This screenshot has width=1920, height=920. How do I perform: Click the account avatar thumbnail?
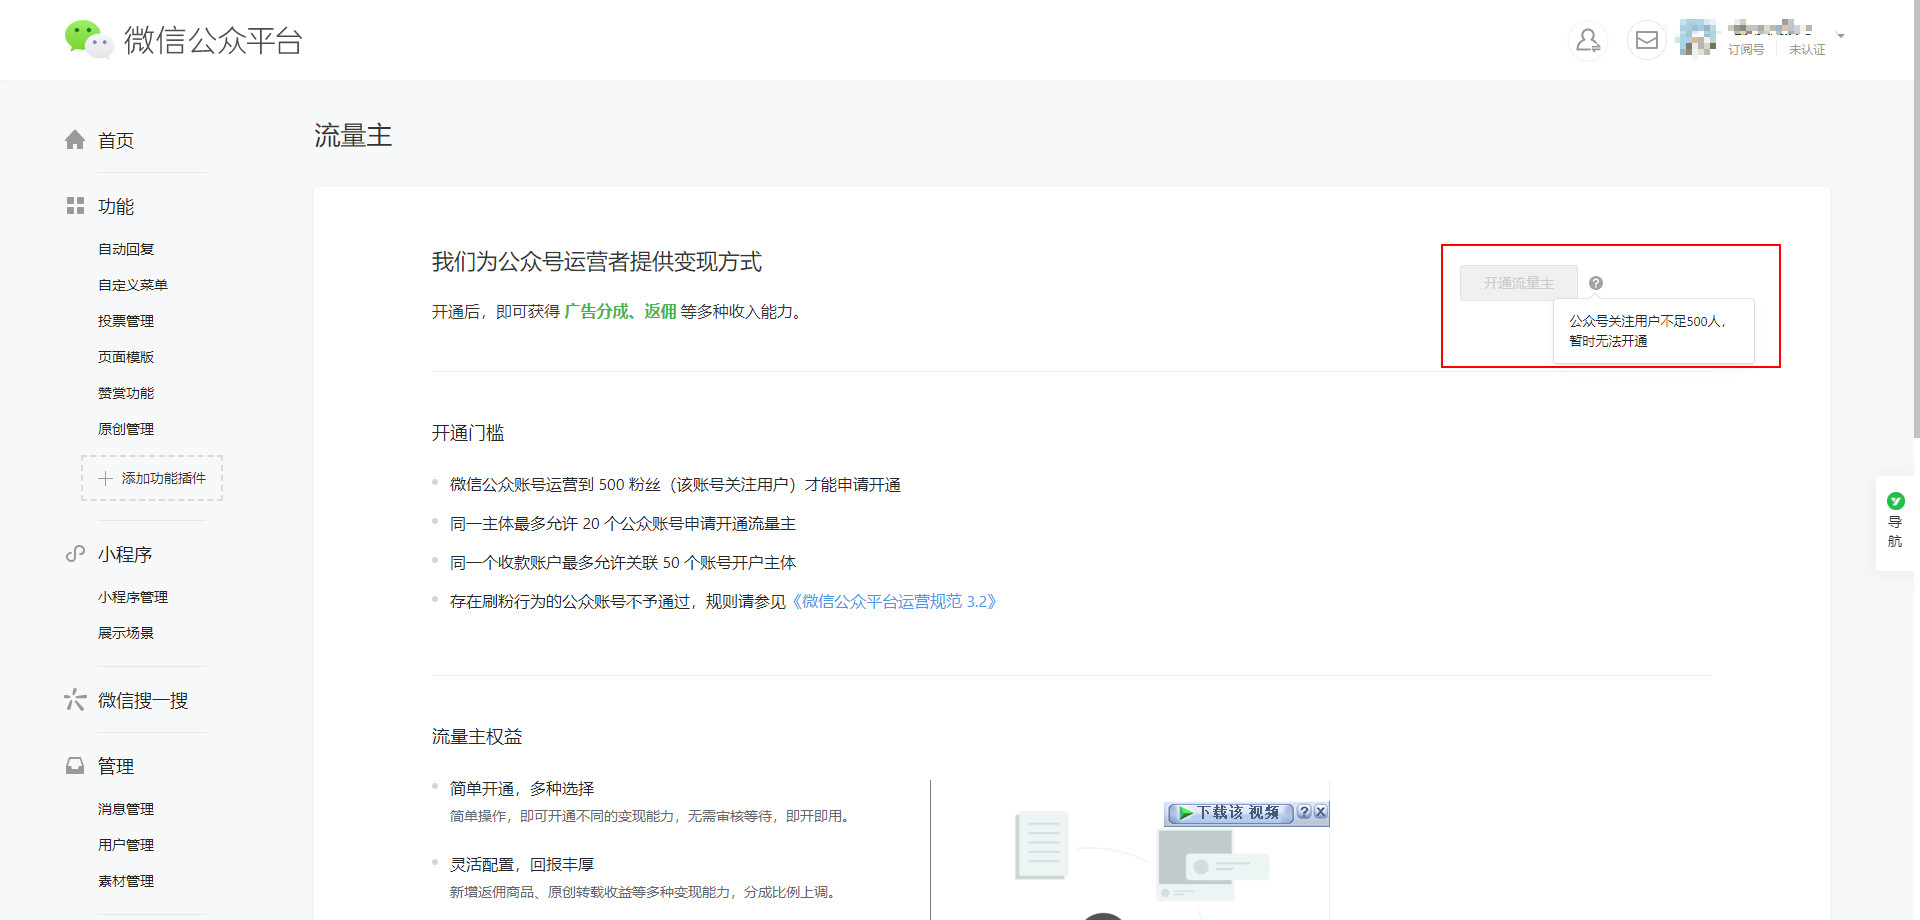[x=1698, y=38]
